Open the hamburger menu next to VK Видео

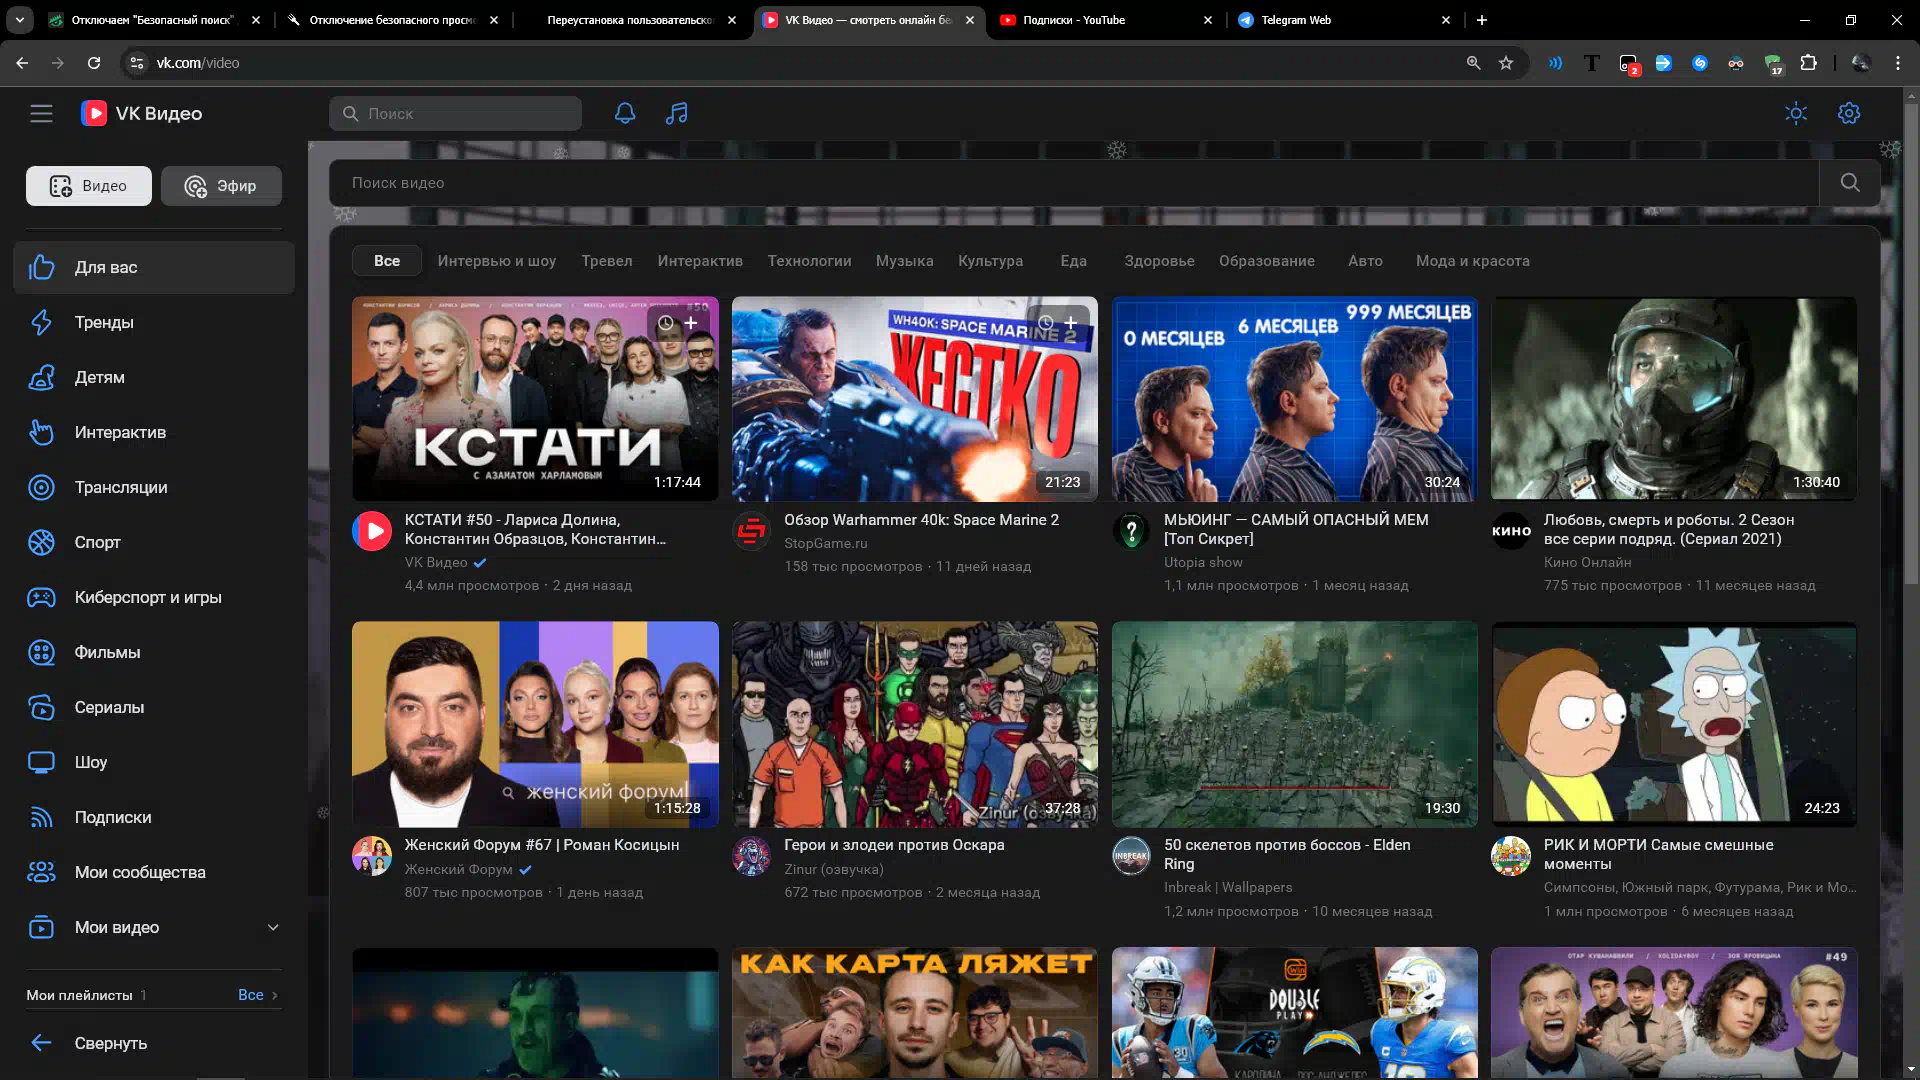(41, 114)
